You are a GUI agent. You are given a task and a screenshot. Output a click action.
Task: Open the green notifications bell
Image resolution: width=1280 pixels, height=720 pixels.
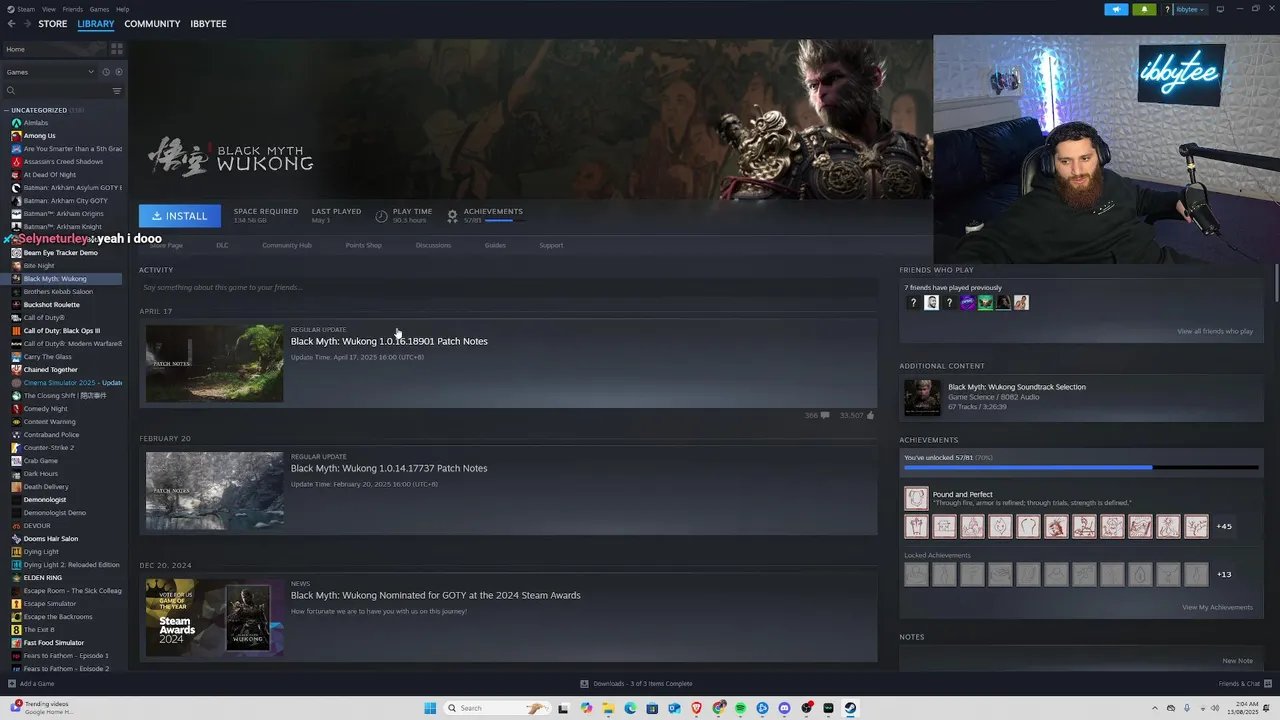[1145, 9]
